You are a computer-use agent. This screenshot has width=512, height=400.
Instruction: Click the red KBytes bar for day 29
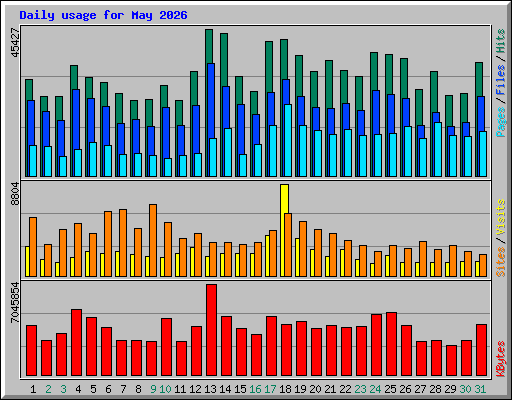(x=451, y=361)
